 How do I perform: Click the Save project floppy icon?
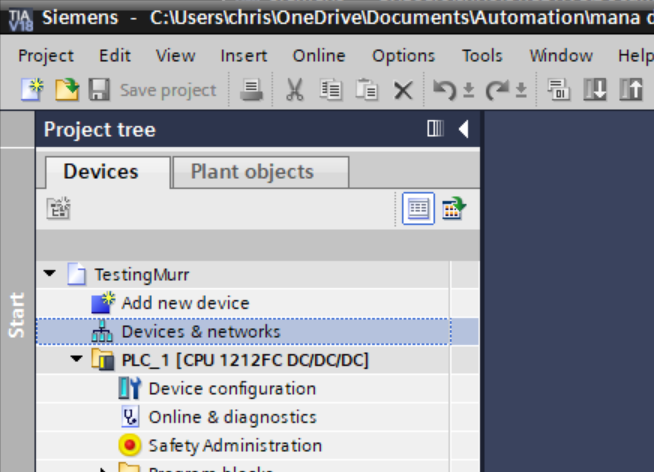click(99, 90)
